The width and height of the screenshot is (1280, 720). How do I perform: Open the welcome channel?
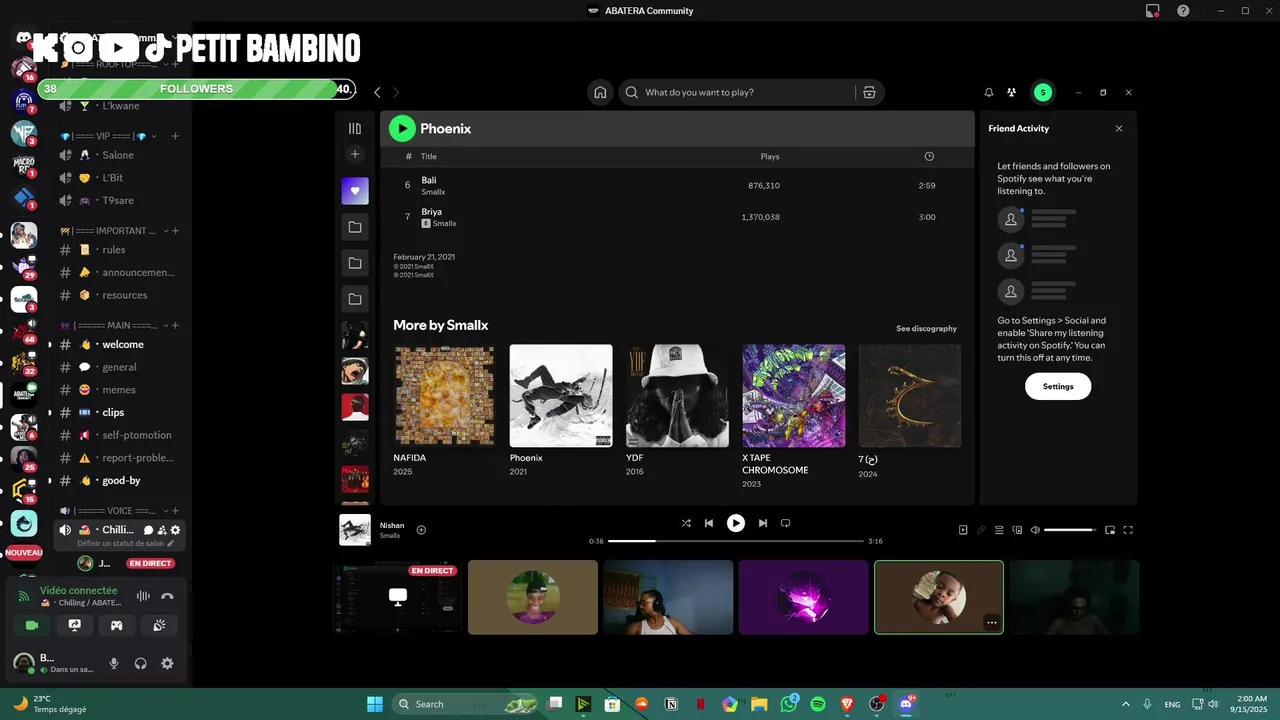pyautogui.click(x=119, y=344)
